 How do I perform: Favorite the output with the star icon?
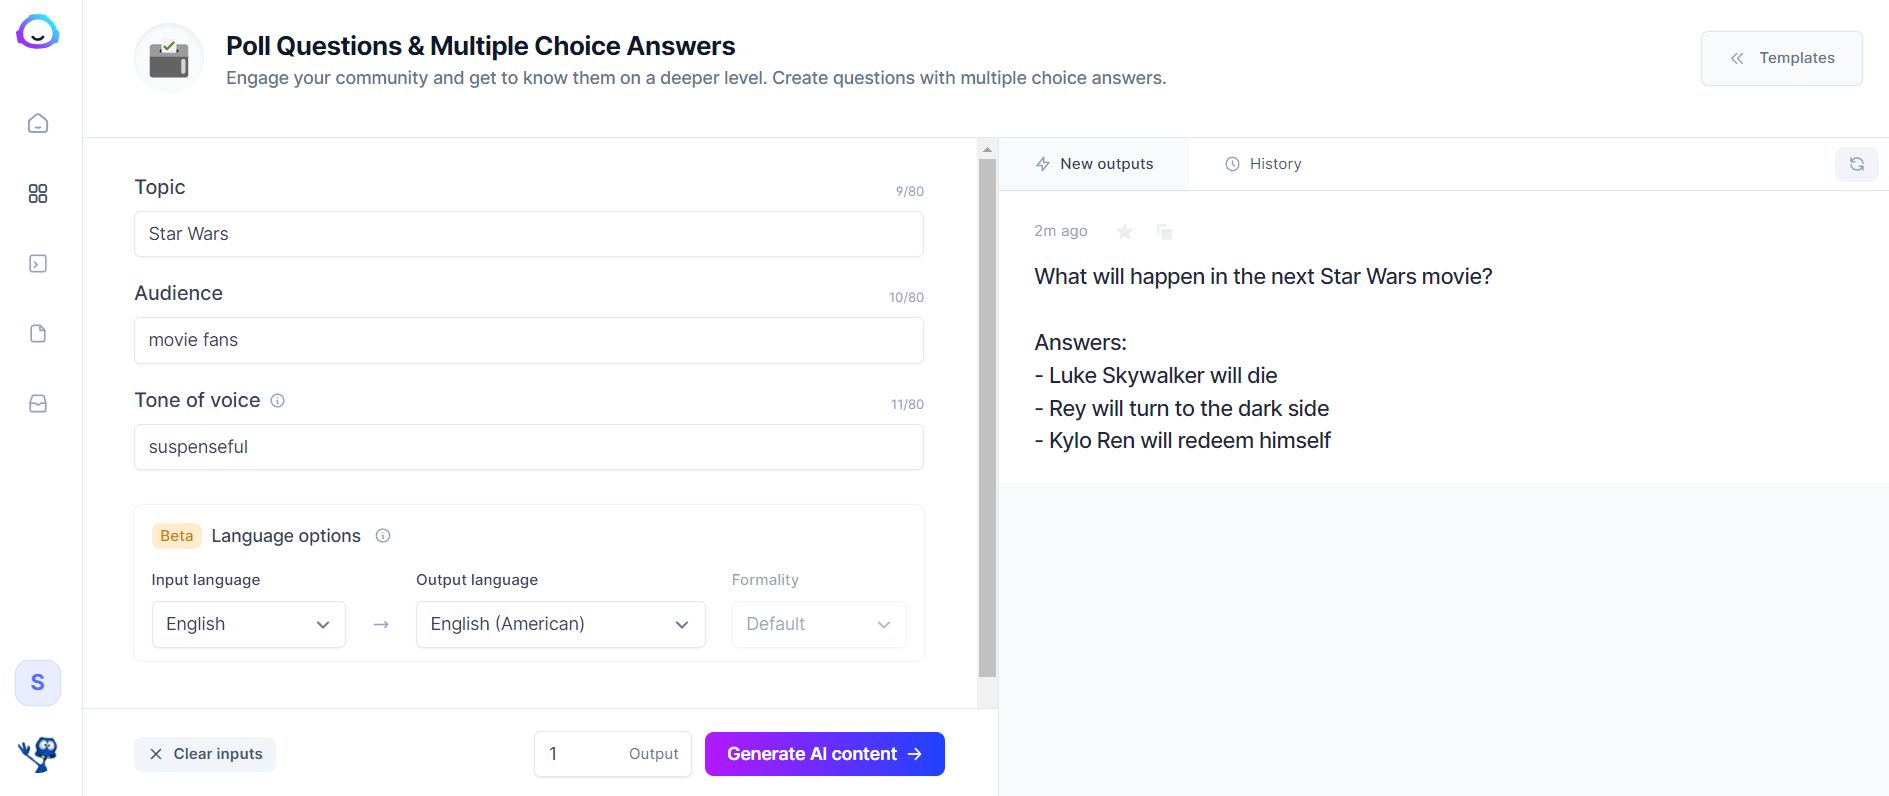[x=1125, y=231]
